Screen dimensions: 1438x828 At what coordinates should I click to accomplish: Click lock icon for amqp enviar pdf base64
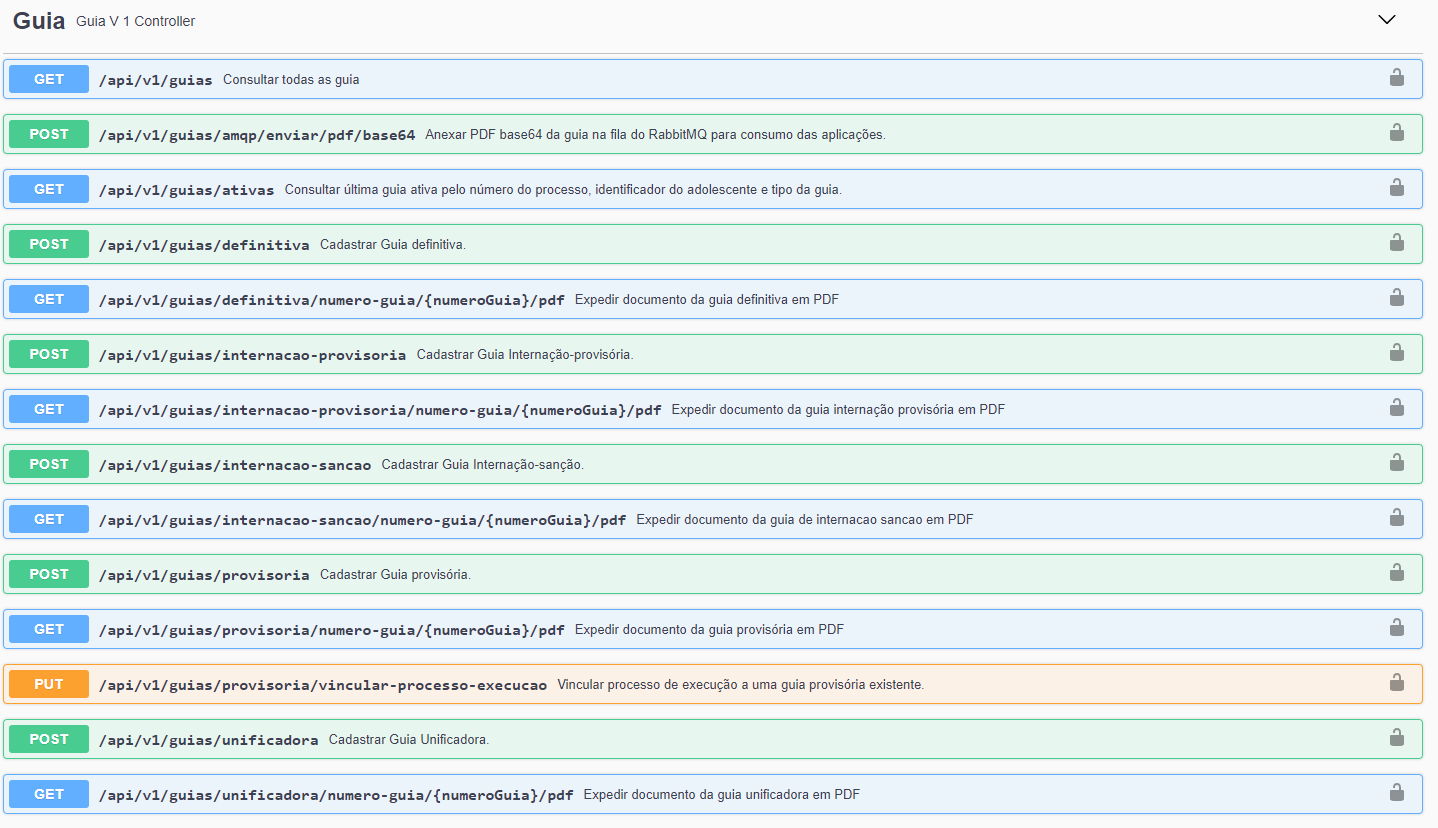coord(1396,133)
